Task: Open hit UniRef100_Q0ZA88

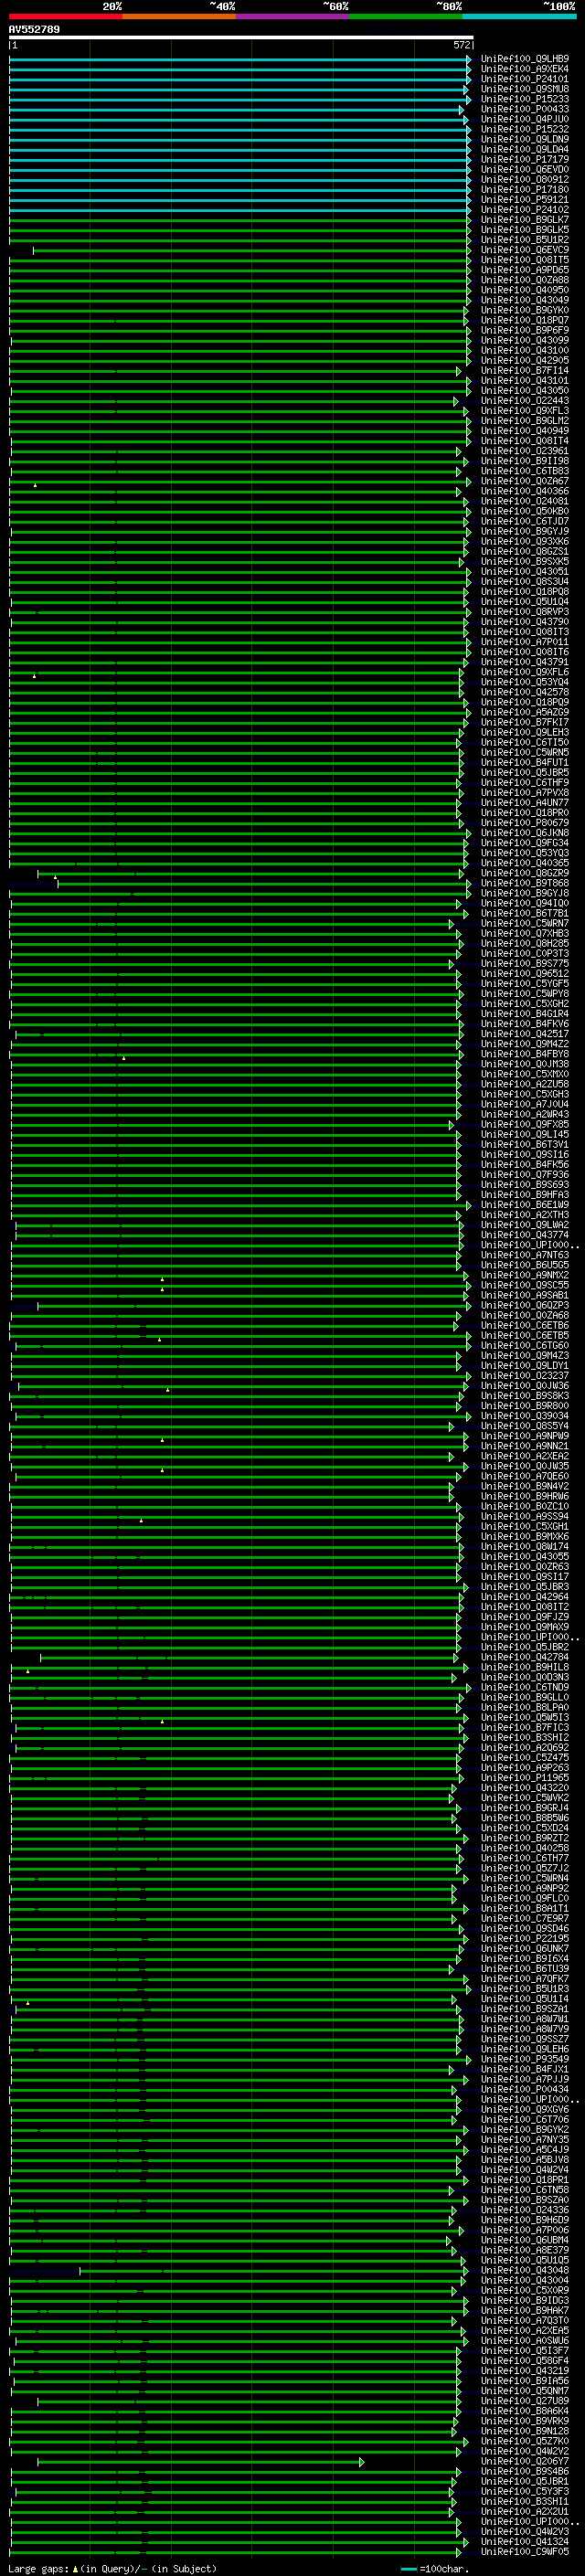Action: (525, 280)
